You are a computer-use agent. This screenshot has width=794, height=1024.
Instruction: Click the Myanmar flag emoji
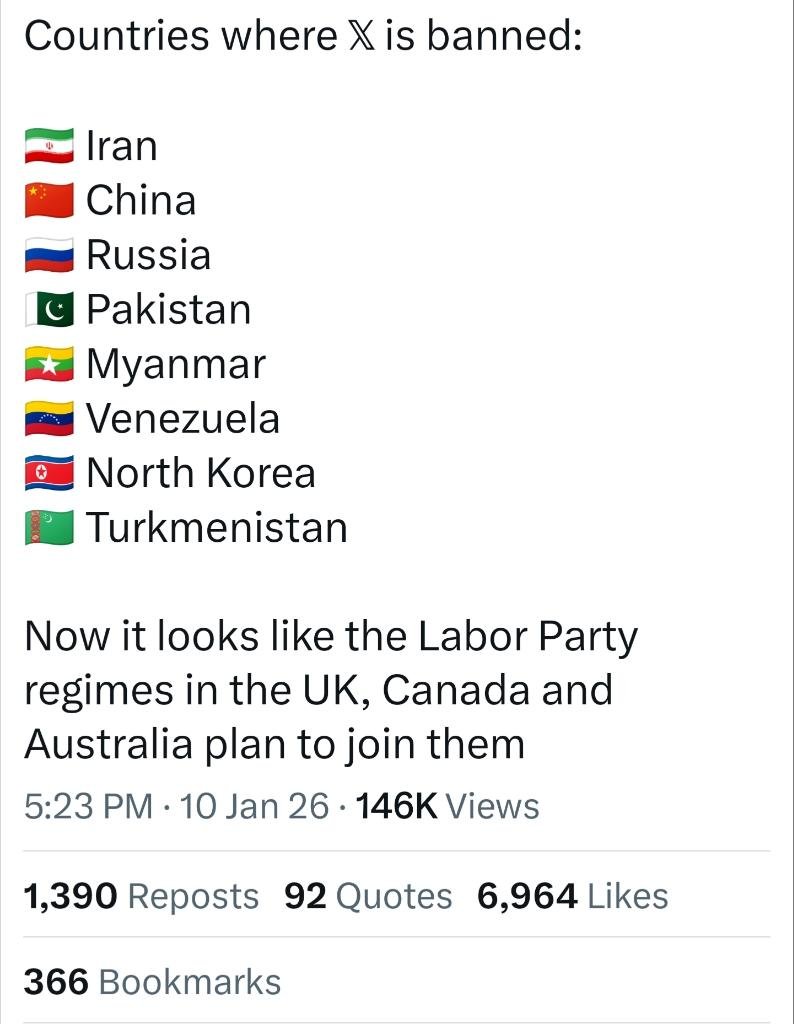click(x=50, y=364)
